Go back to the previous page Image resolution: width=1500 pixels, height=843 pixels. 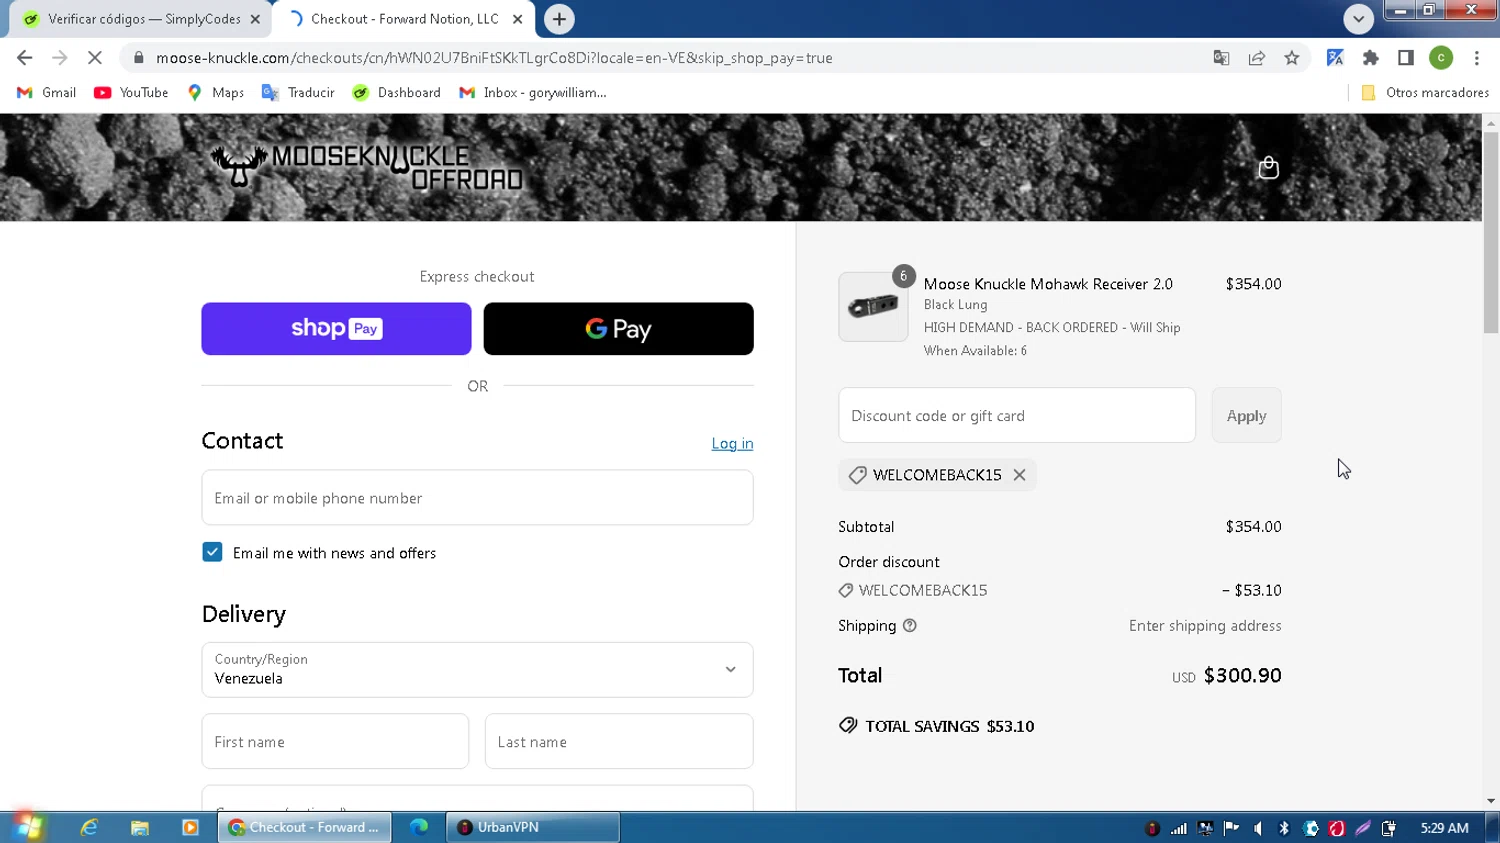point(25,58)
